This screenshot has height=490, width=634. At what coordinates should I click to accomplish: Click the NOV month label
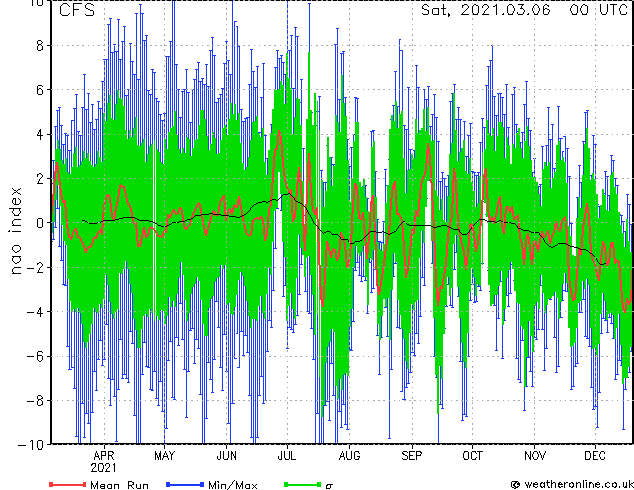tap(535, 456)
